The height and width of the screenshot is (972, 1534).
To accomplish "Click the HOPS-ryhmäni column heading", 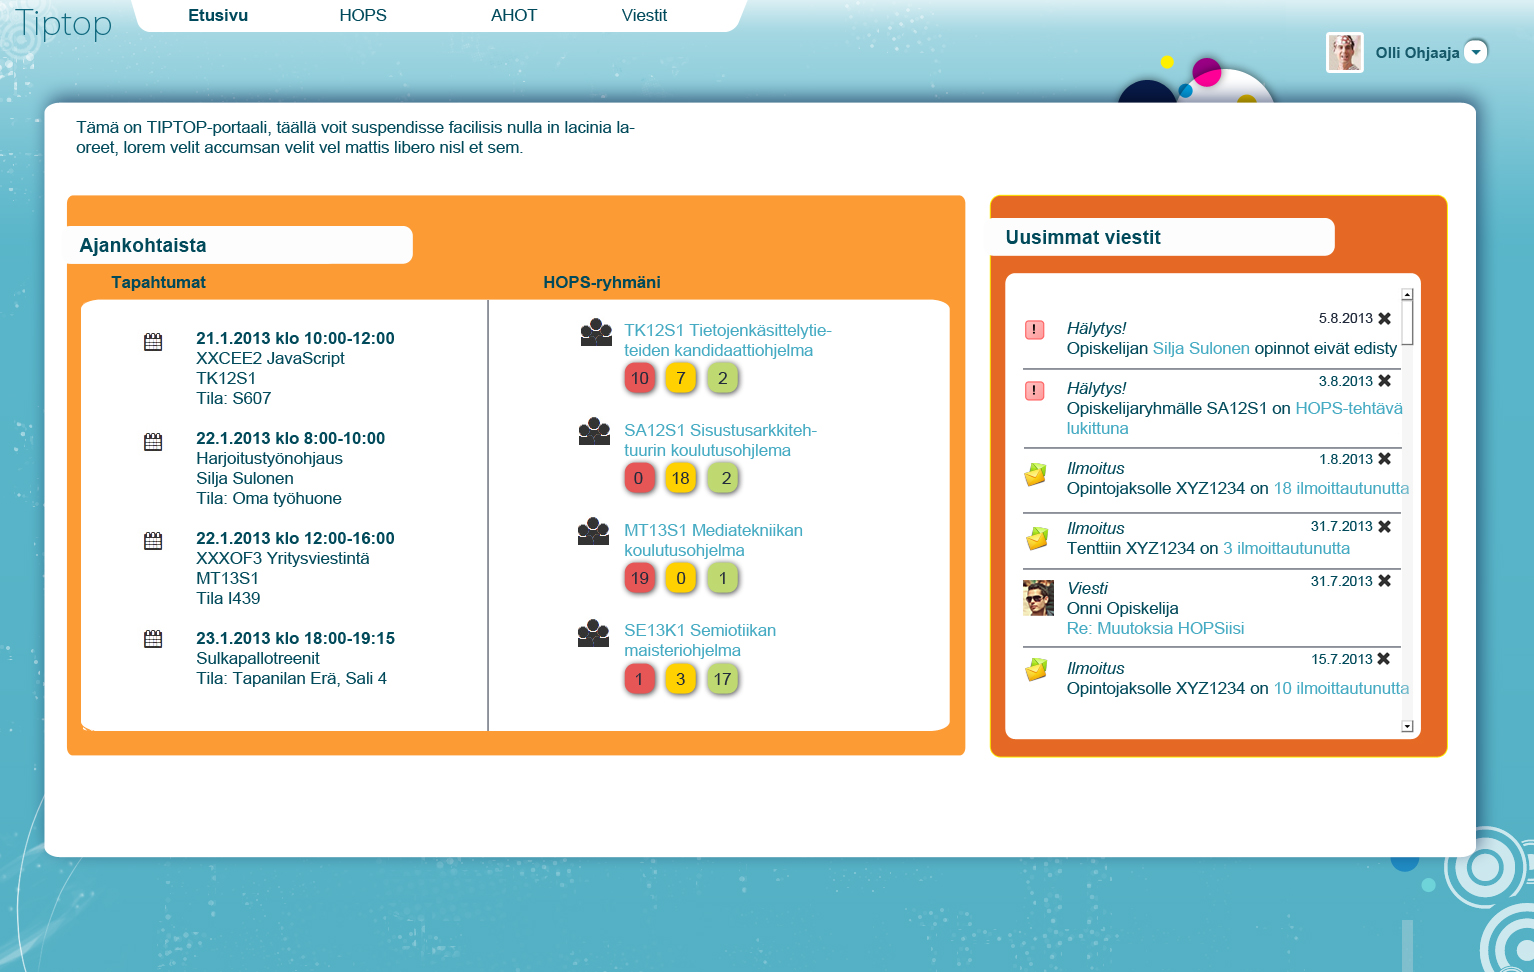I will 602,282.
